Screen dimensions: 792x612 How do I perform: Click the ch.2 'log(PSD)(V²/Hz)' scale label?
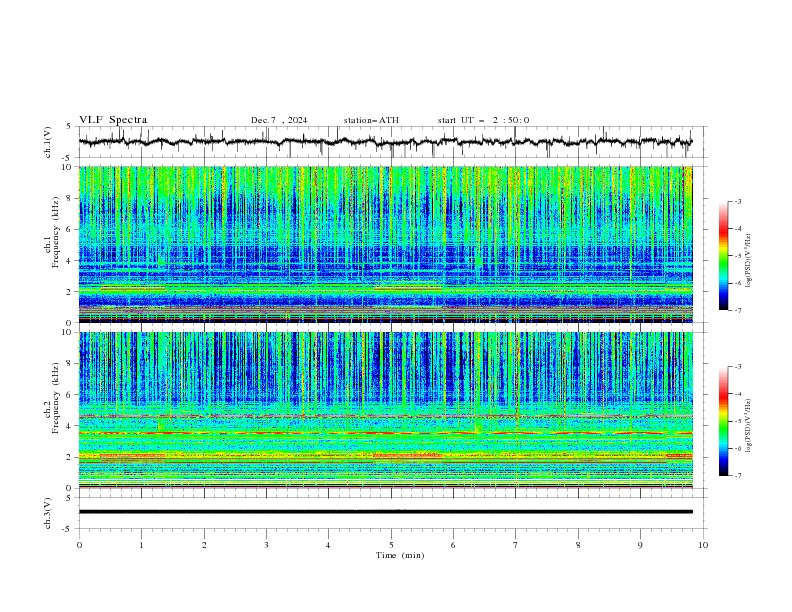click(x=748, y=426)
